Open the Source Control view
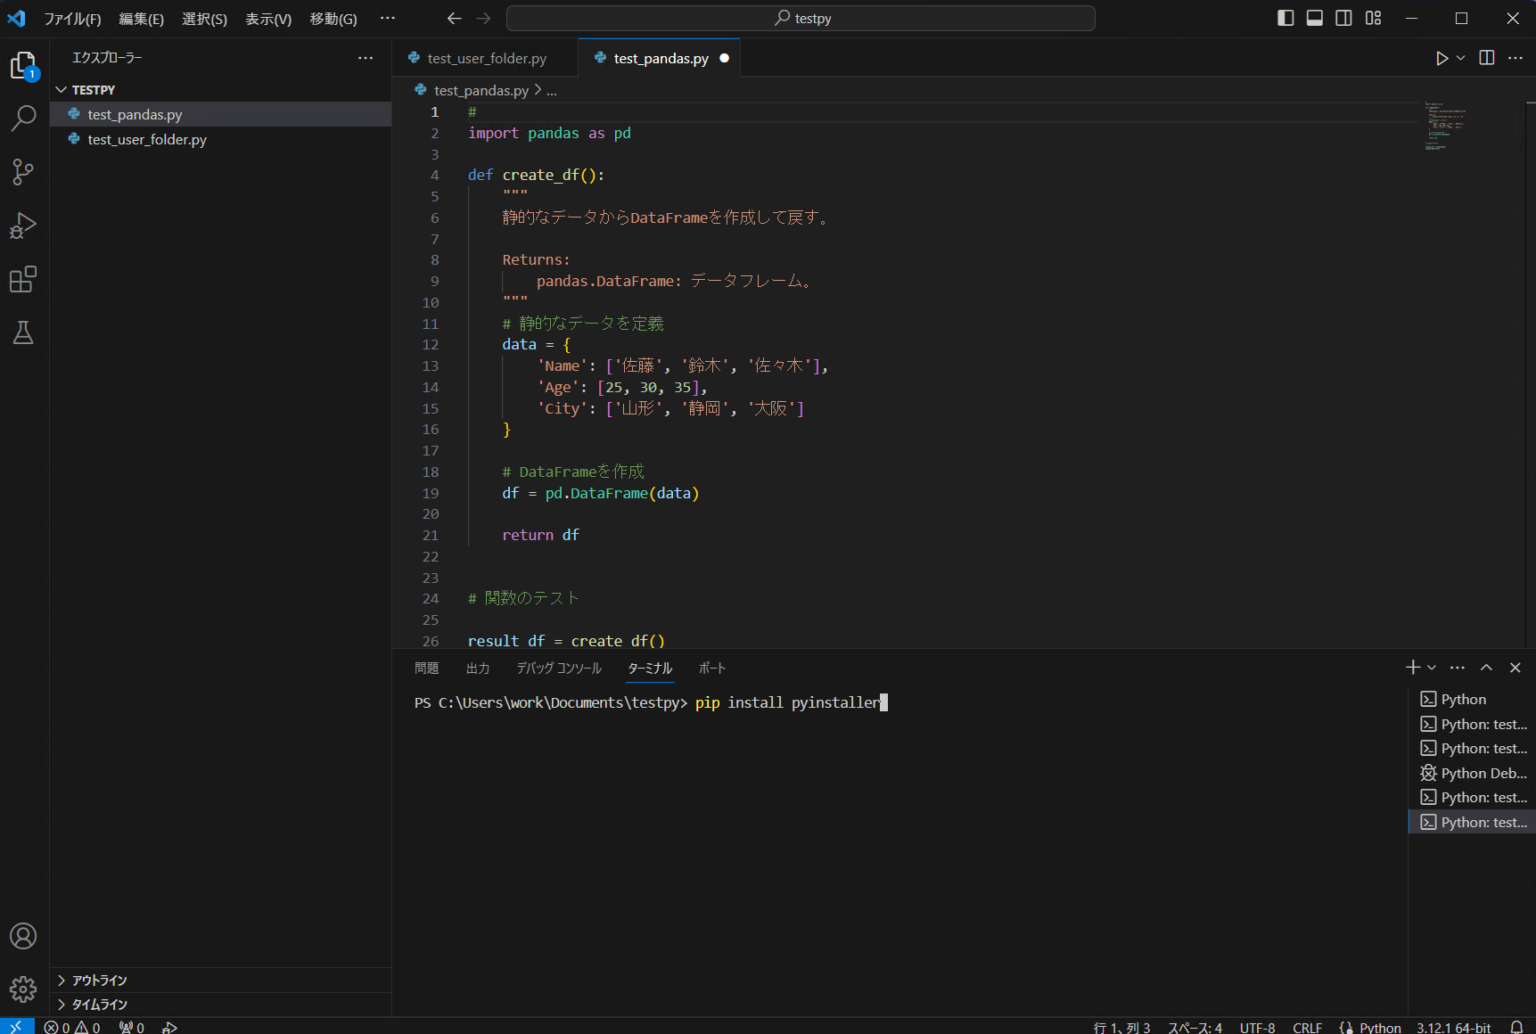Viewport: 1536px width, 1034px height. 23,172
